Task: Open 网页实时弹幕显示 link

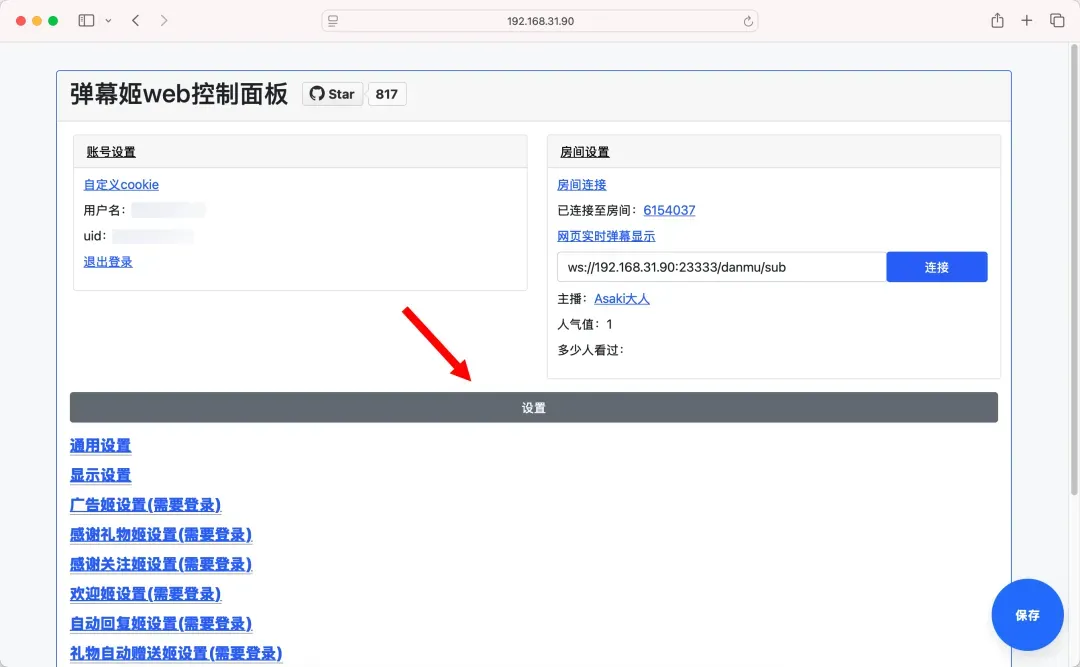Action: coord(606,236)
